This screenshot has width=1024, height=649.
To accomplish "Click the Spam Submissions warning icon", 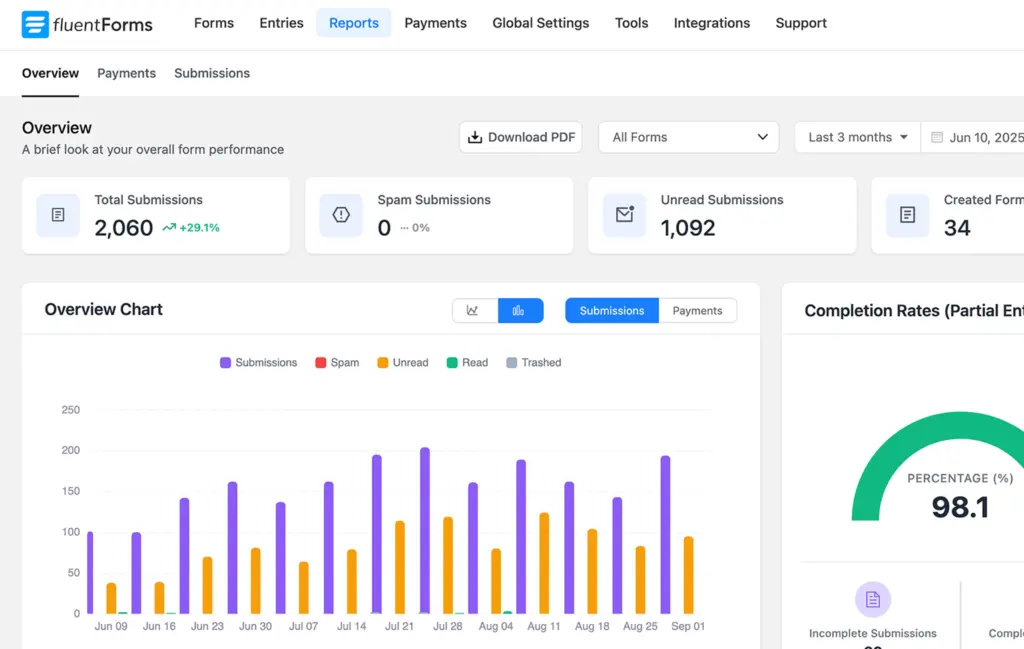I will click(x=341, y=215).
